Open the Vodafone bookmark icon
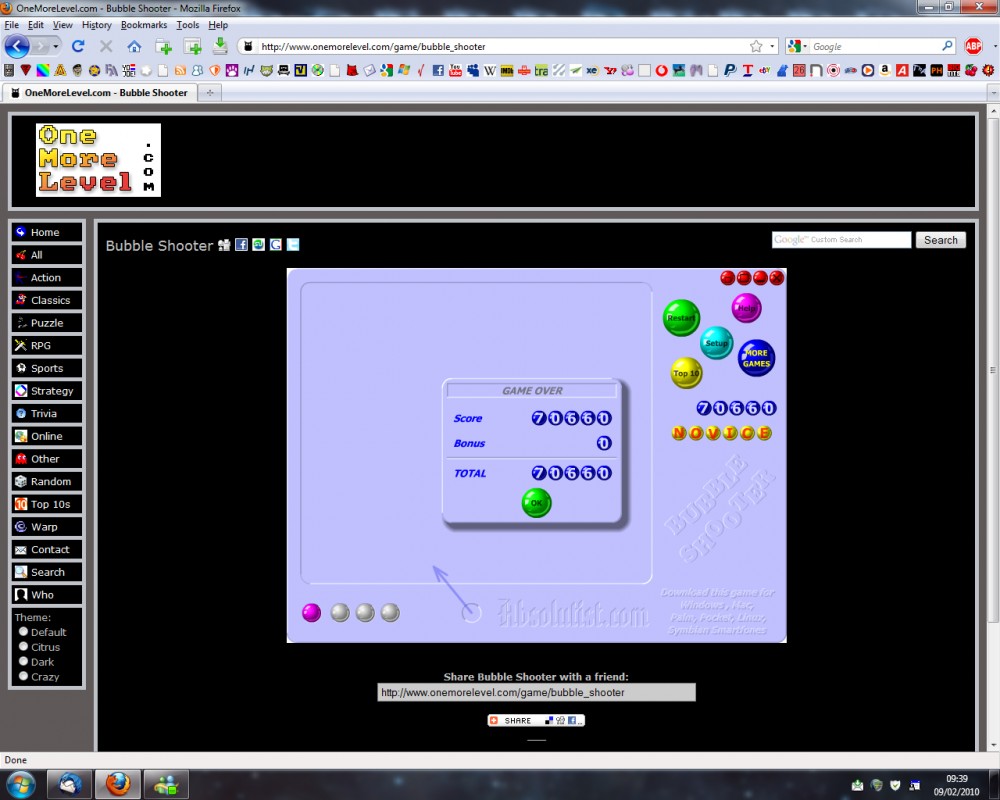This screenshot has height=800, width=1000. [x=661, y=70]
